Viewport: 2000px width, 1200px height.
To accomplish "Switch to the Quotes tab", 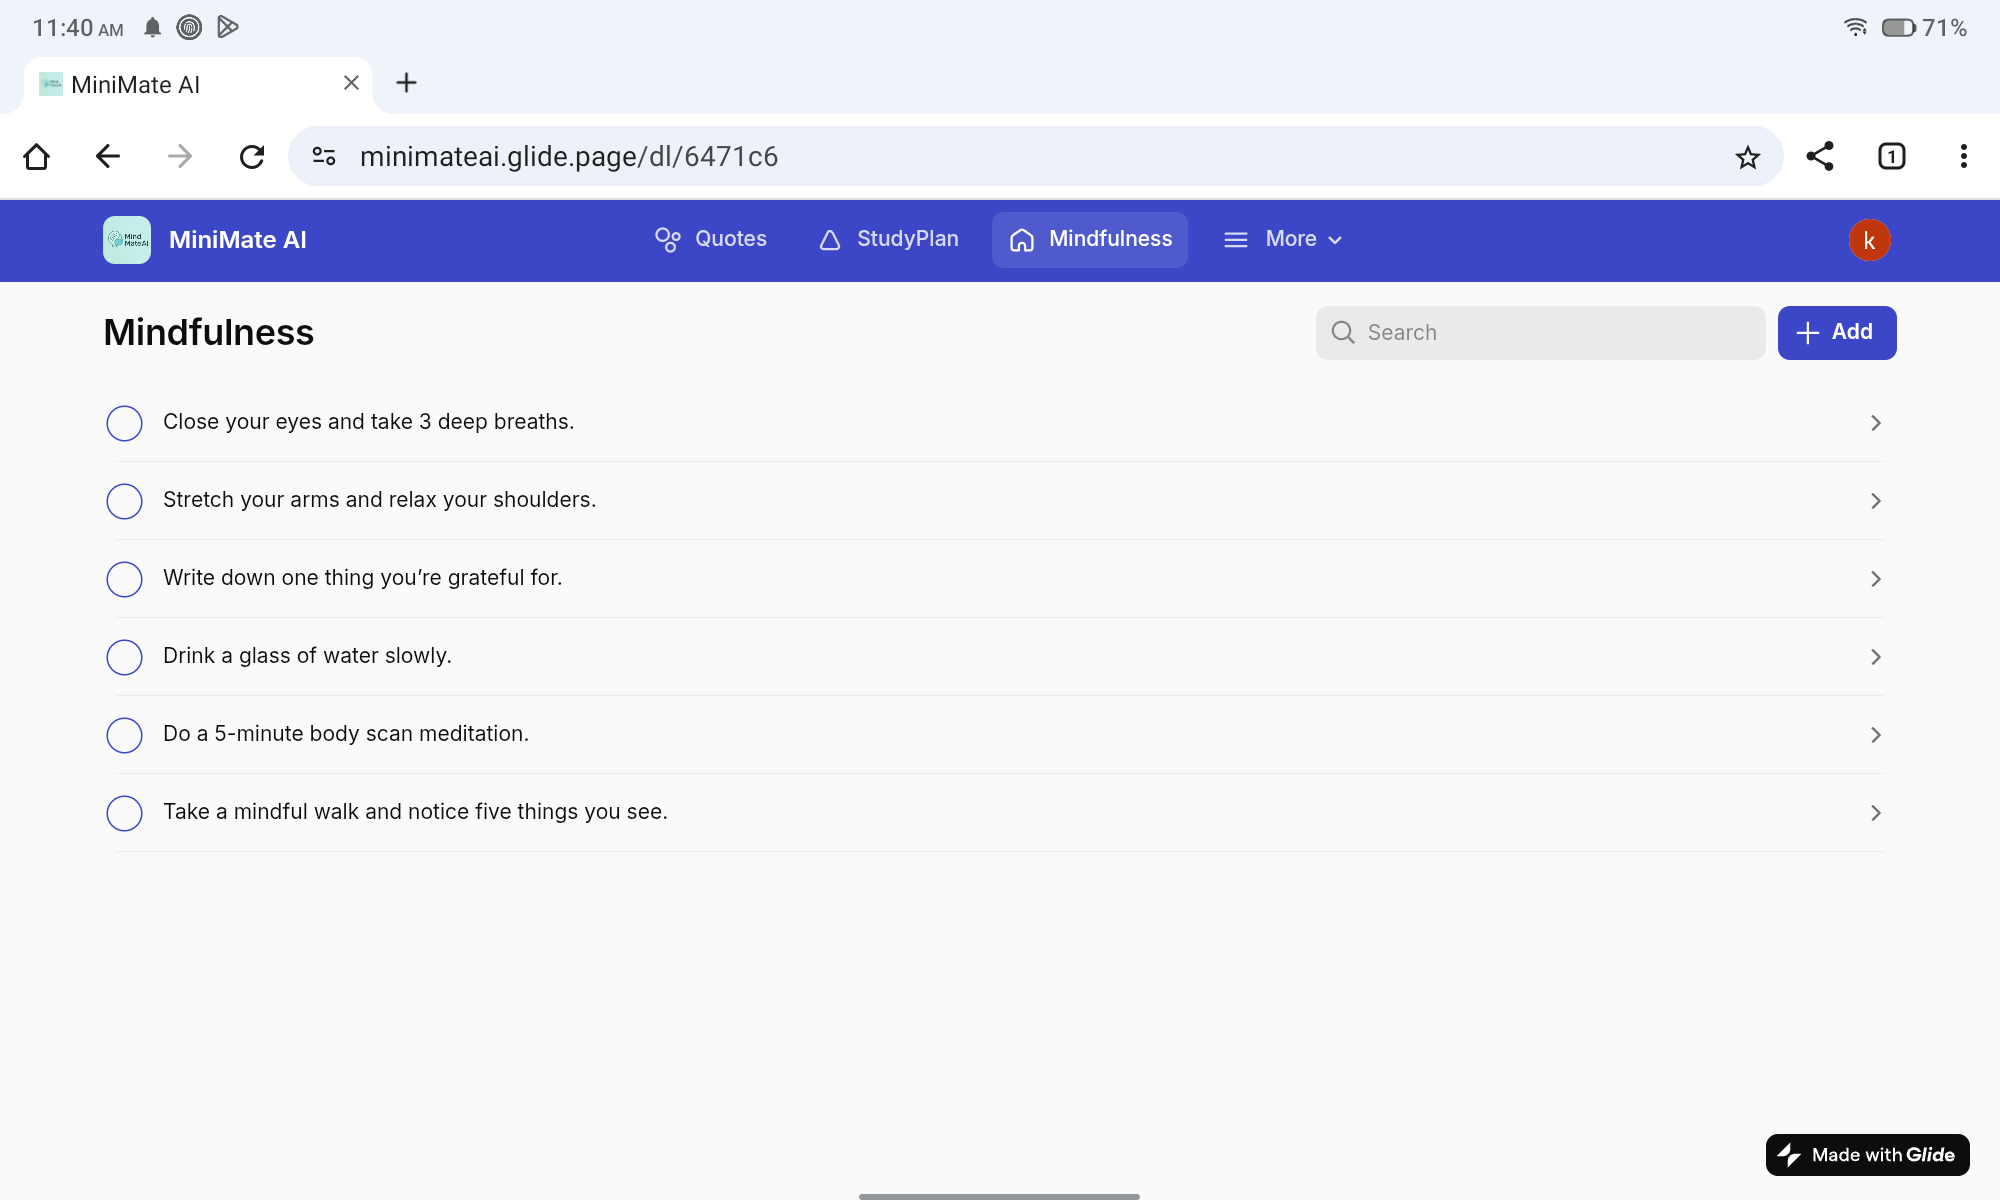I will tap(711, 240).
